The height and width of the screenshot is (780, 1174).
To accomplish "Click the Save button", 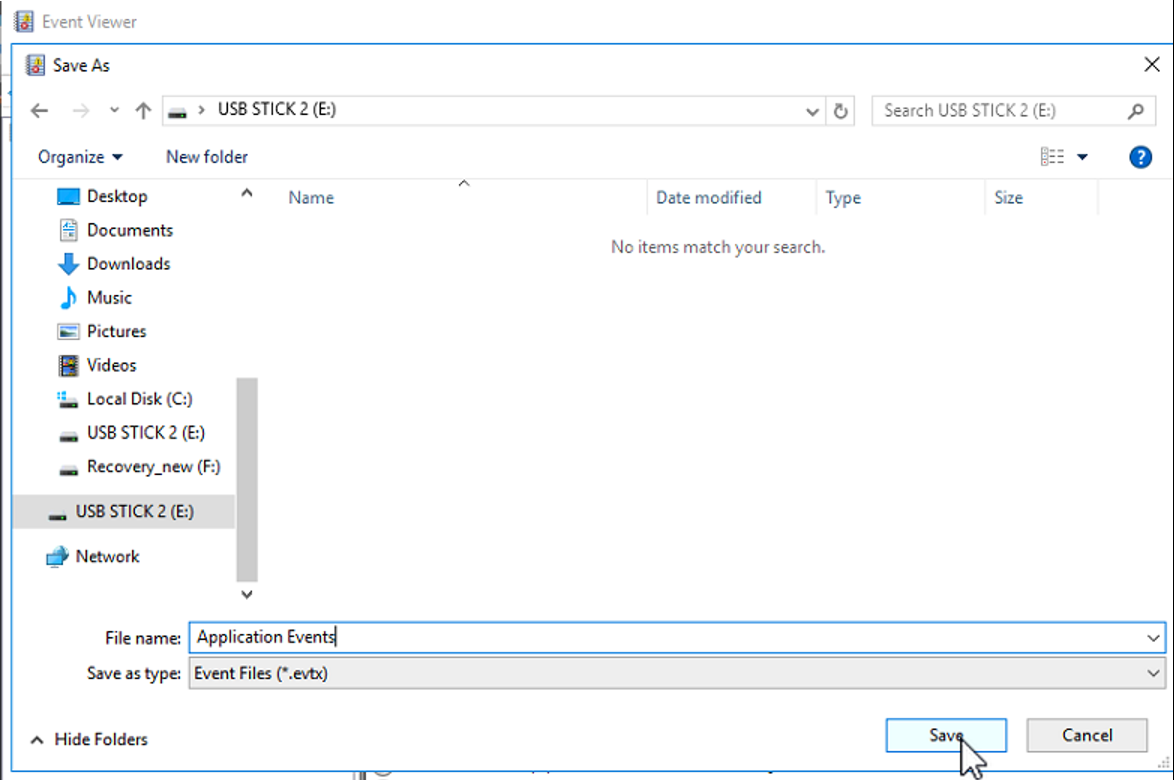I will click(945, 736).
